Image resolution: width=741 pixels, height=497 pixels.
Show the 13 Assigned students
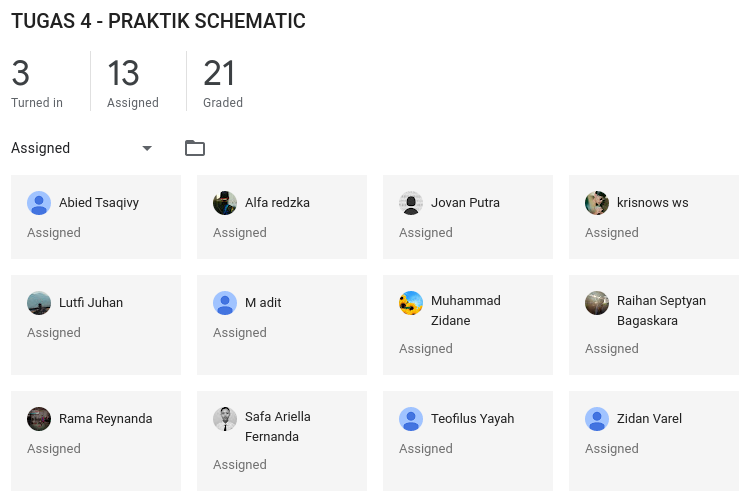tap(133, 82)
